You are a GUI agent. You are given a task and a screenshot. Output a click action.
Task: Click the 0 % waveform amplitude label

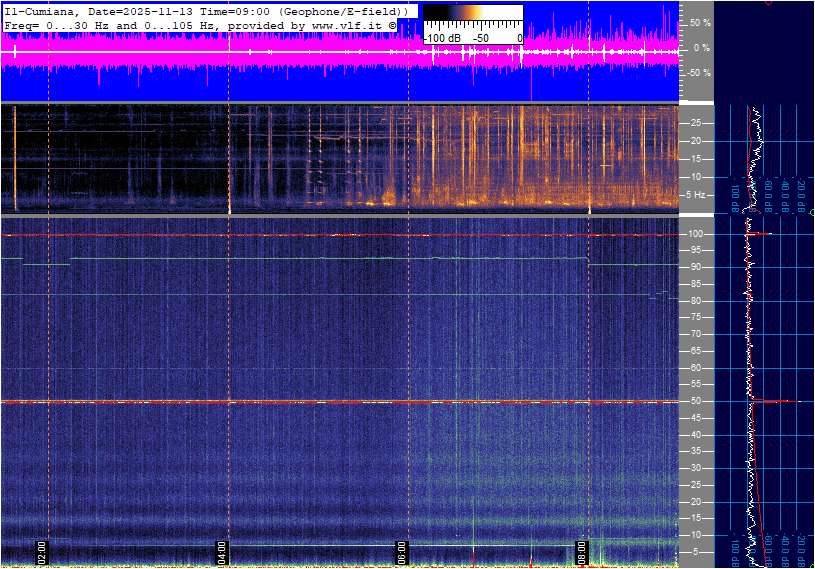702,47
